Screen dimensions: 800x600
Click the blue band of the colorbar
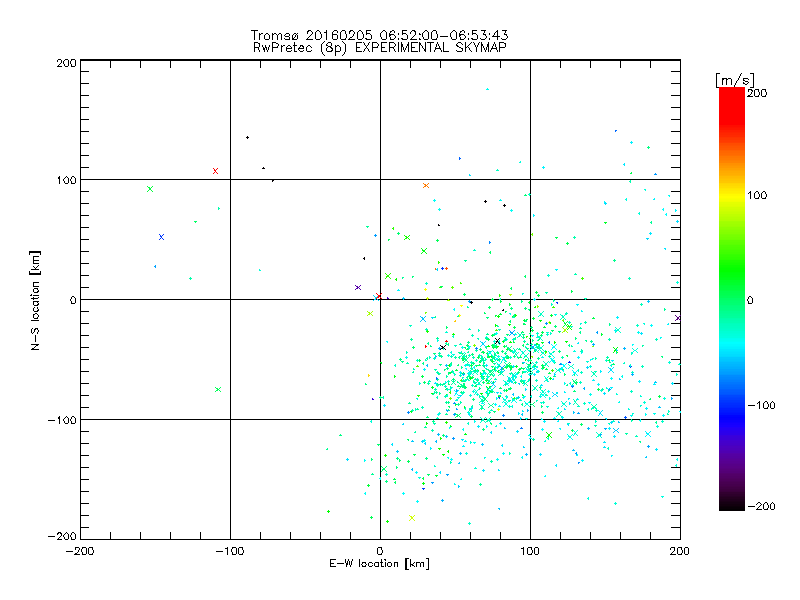(732, 416)
